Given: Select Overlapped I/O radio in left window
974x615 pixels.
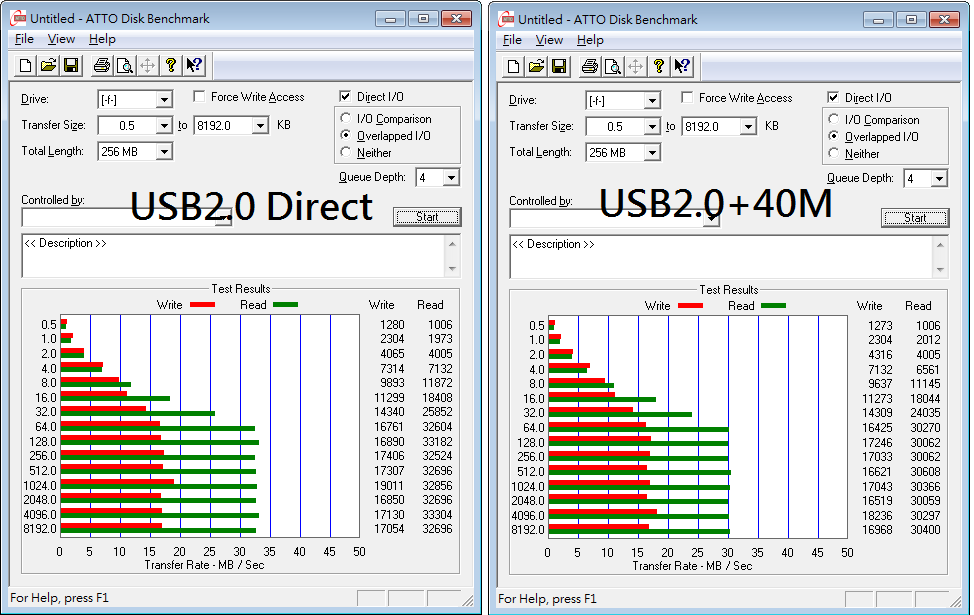Looking at the screenshot, I should click(x=345, y=135).
